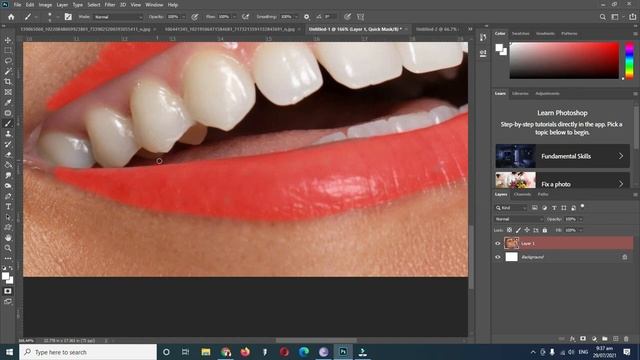This screenshot has height=360, width=640.
Task: Select the Smudge tool
Action: point(8,175)
